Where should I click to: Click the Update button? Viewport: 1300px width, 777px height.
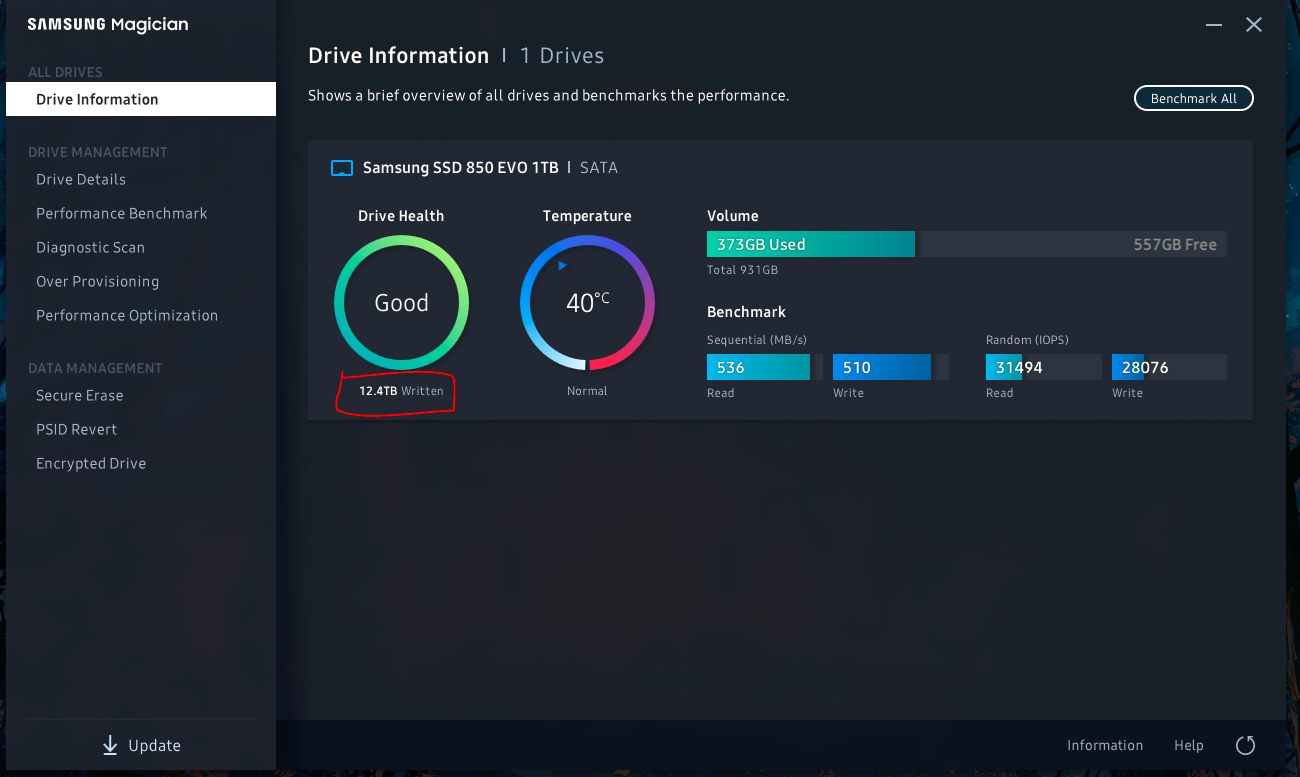(x=141, y=746)
